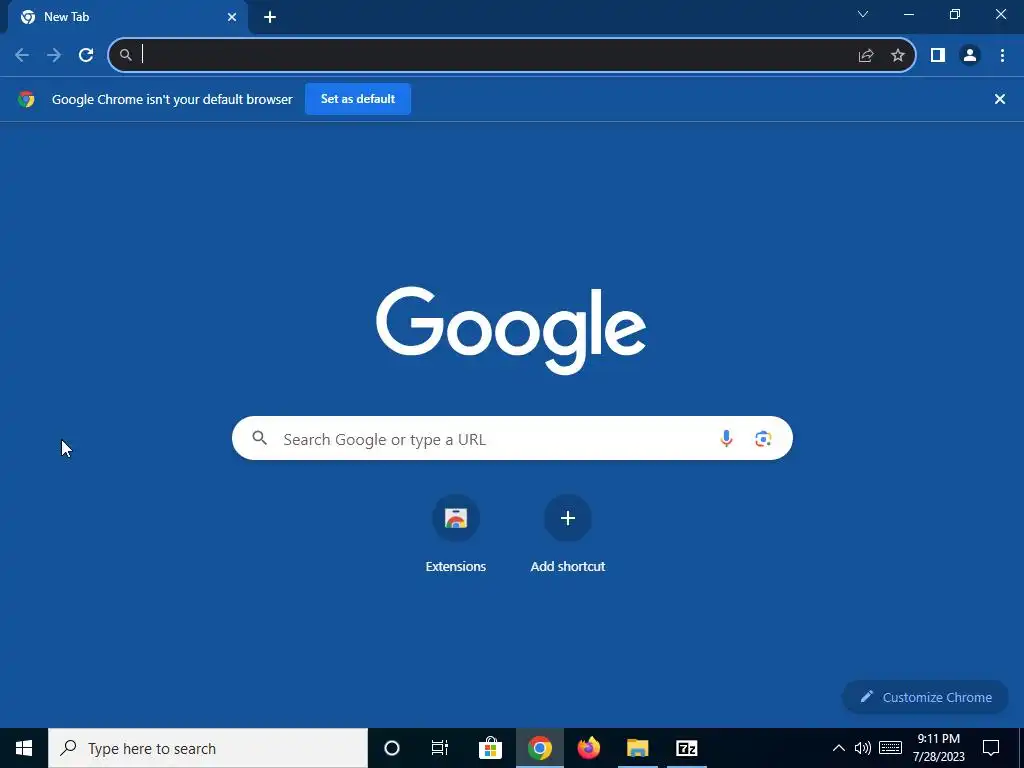This screenshot has height=768, width=1024.
Task: Open the notification center icon
Action: pyautogui.click(x=991, y=748)
